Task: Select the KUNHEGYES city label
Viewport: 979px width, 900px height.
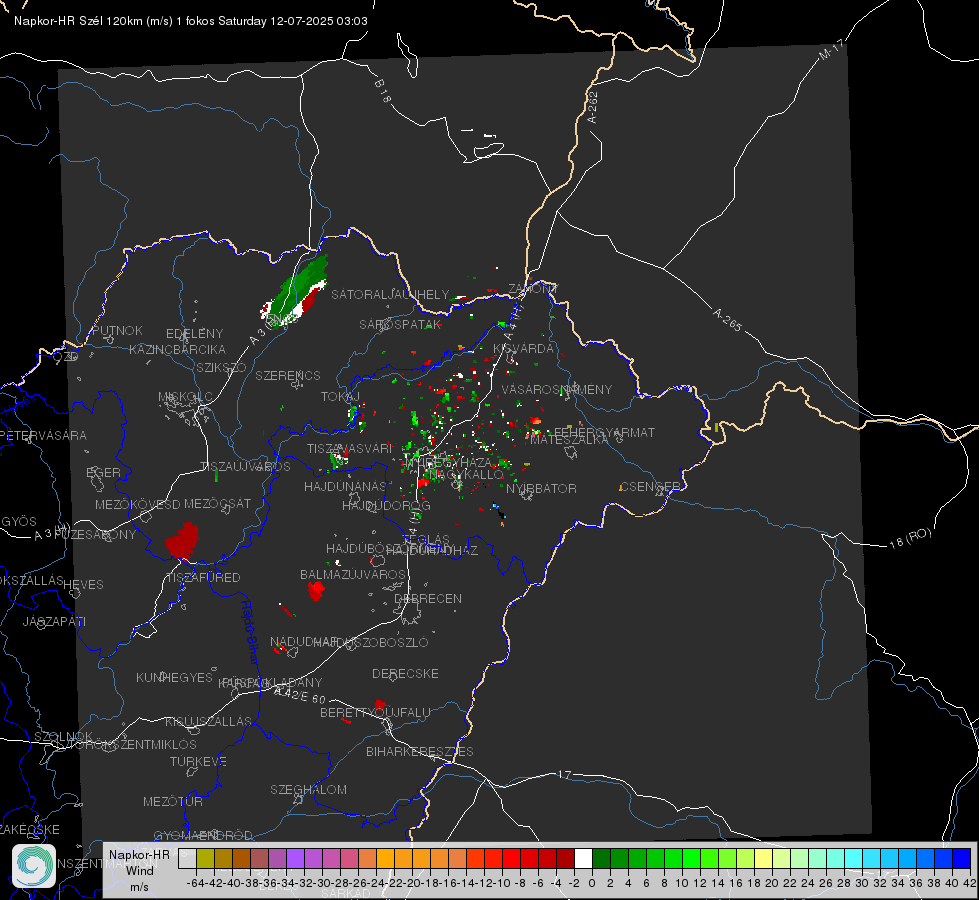Action: pyautogui.click(x=174, y=678)
